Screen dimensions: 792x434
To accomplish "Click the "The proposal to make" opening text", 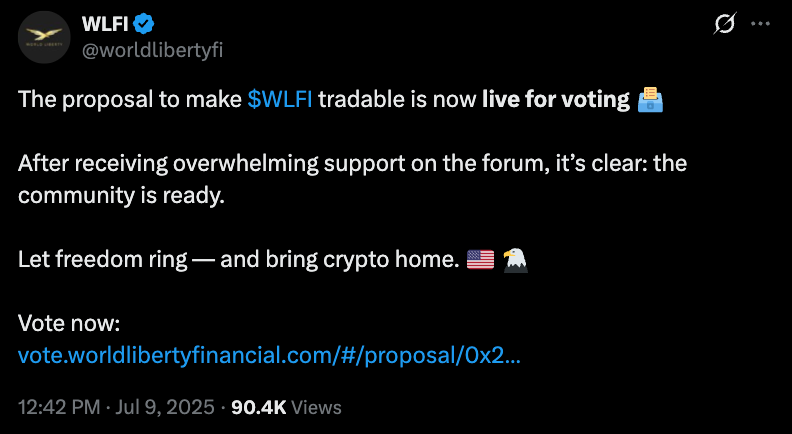I will click(x=130, y=100).
